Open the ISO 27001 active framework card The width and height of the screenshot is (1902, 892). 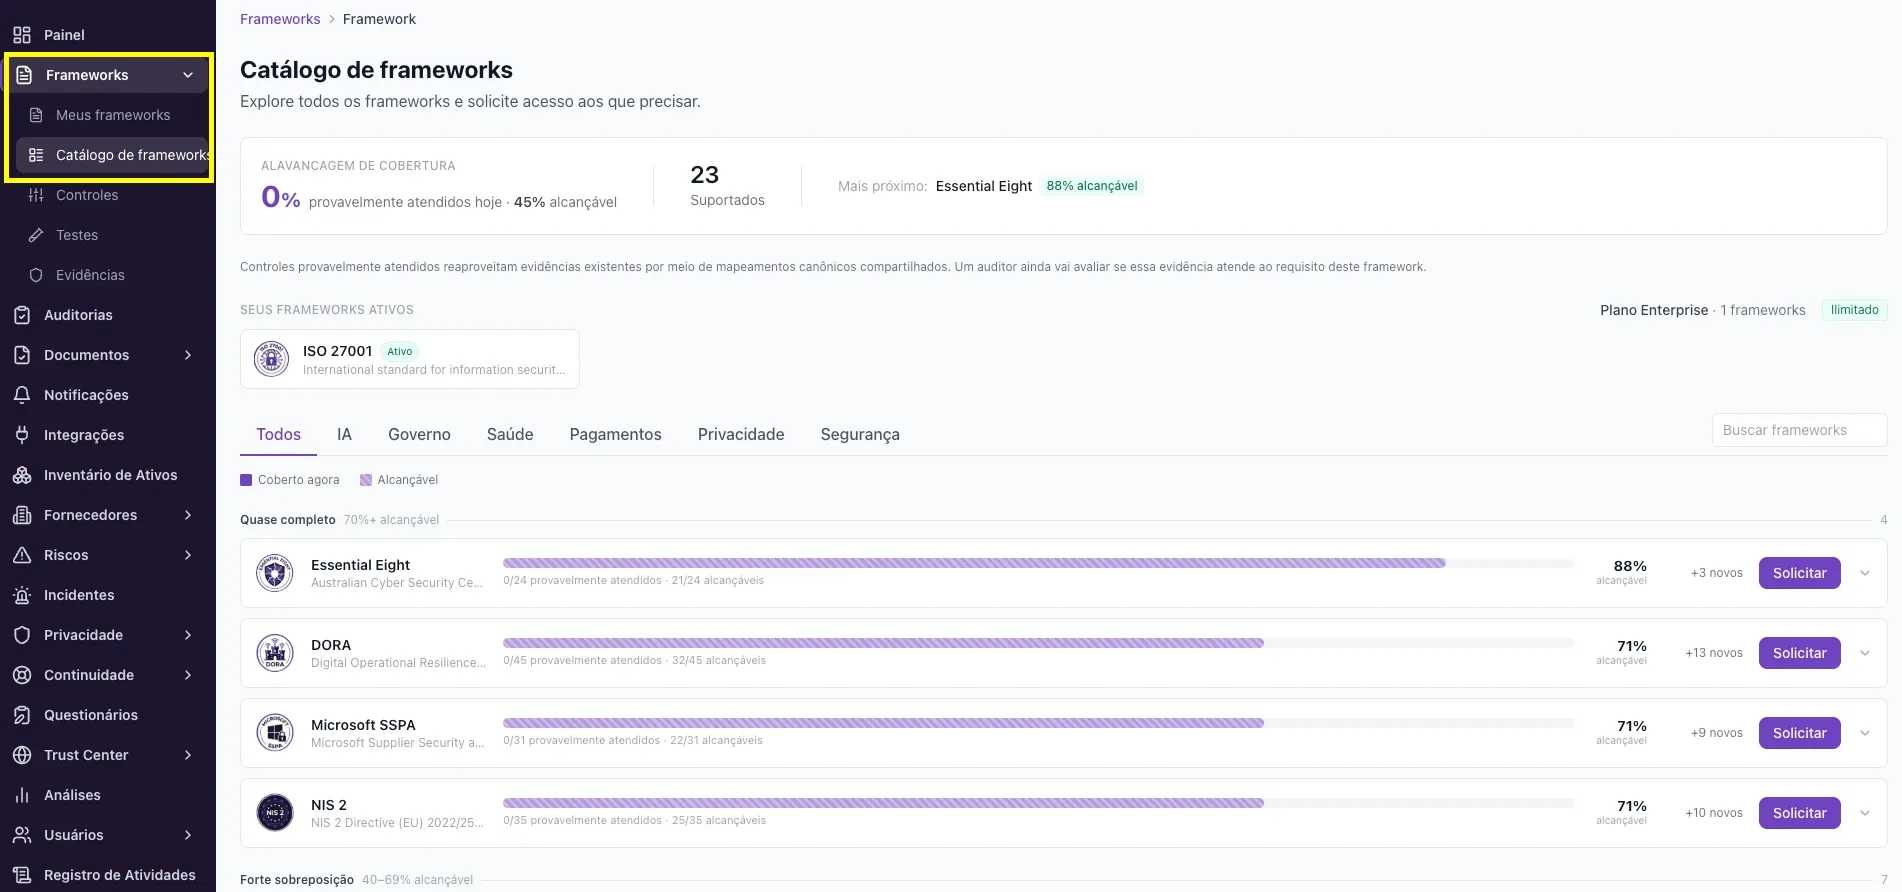[x=410, y=359]
